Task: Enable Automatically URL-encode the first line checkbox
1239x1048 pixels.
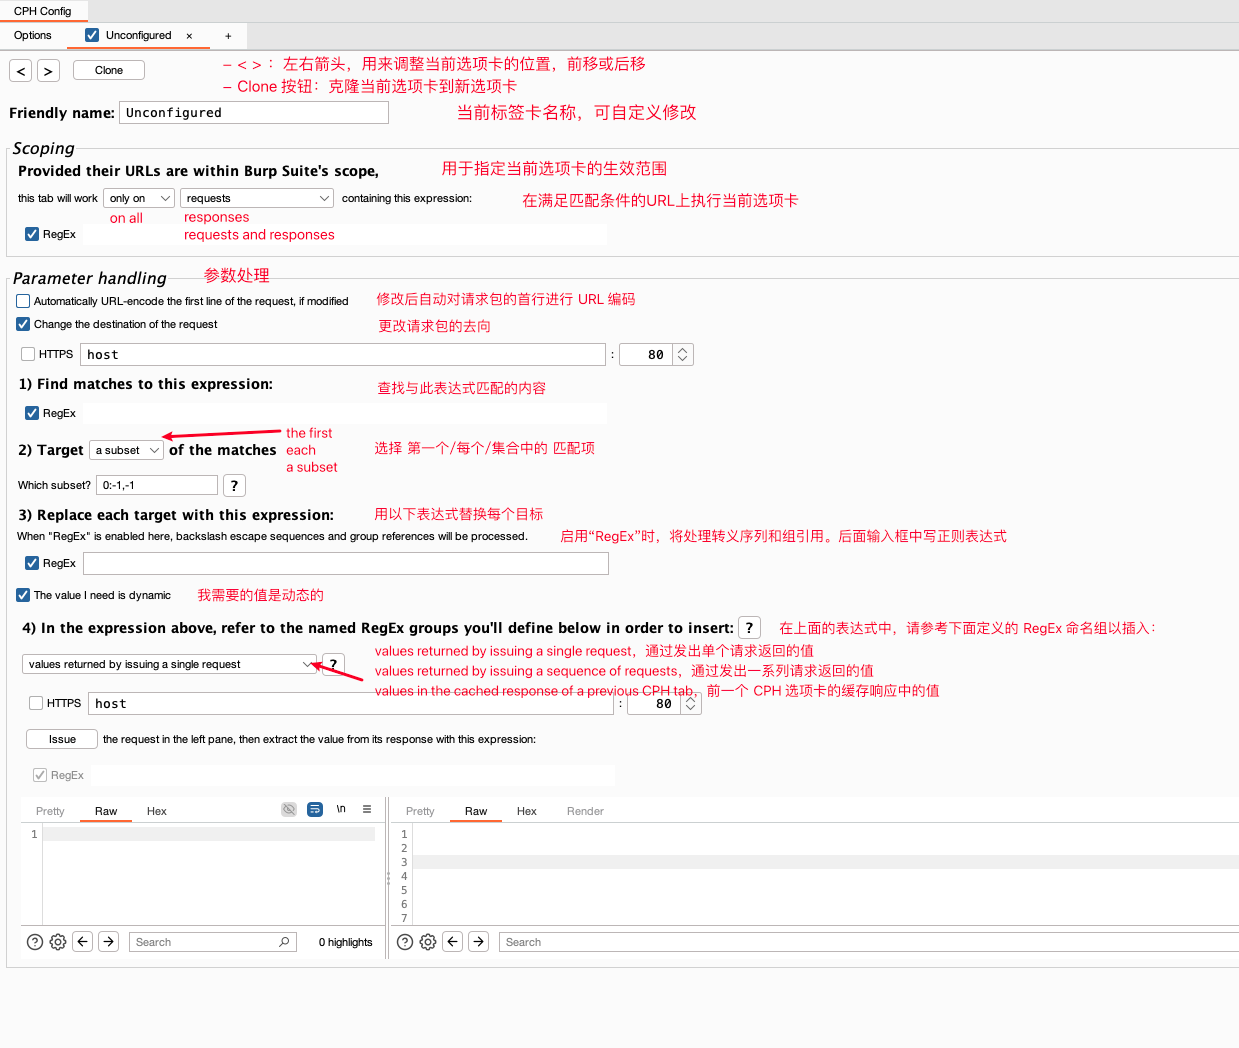Action: 23,301
